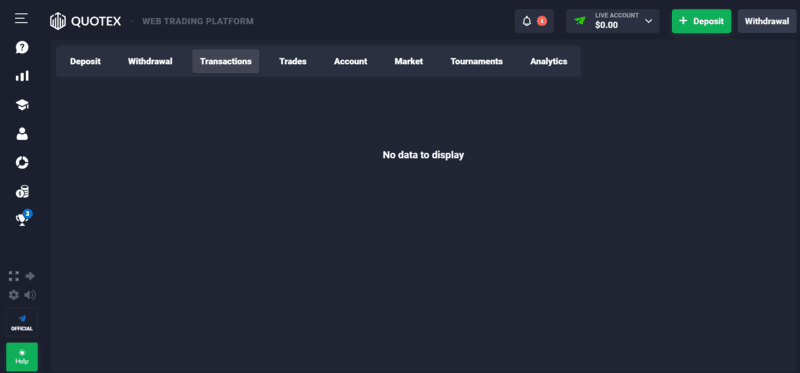Click the top-right Withdrawal button
Screen dimensions: 800x373
pos(767,21)
